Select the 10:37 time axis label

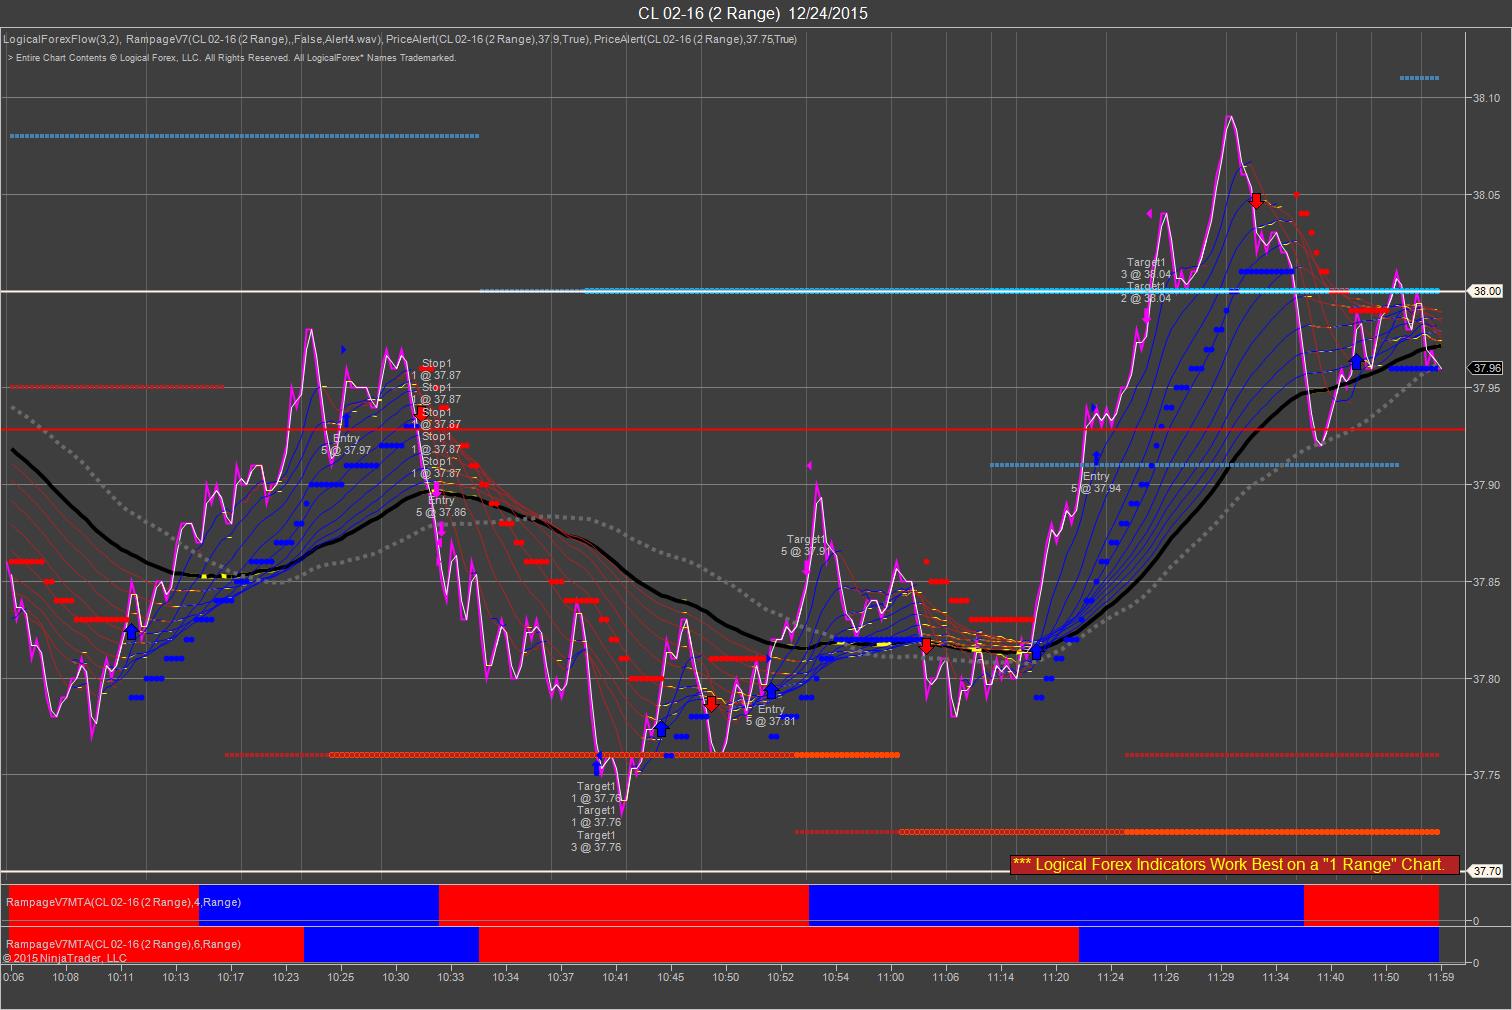point(560,977)
